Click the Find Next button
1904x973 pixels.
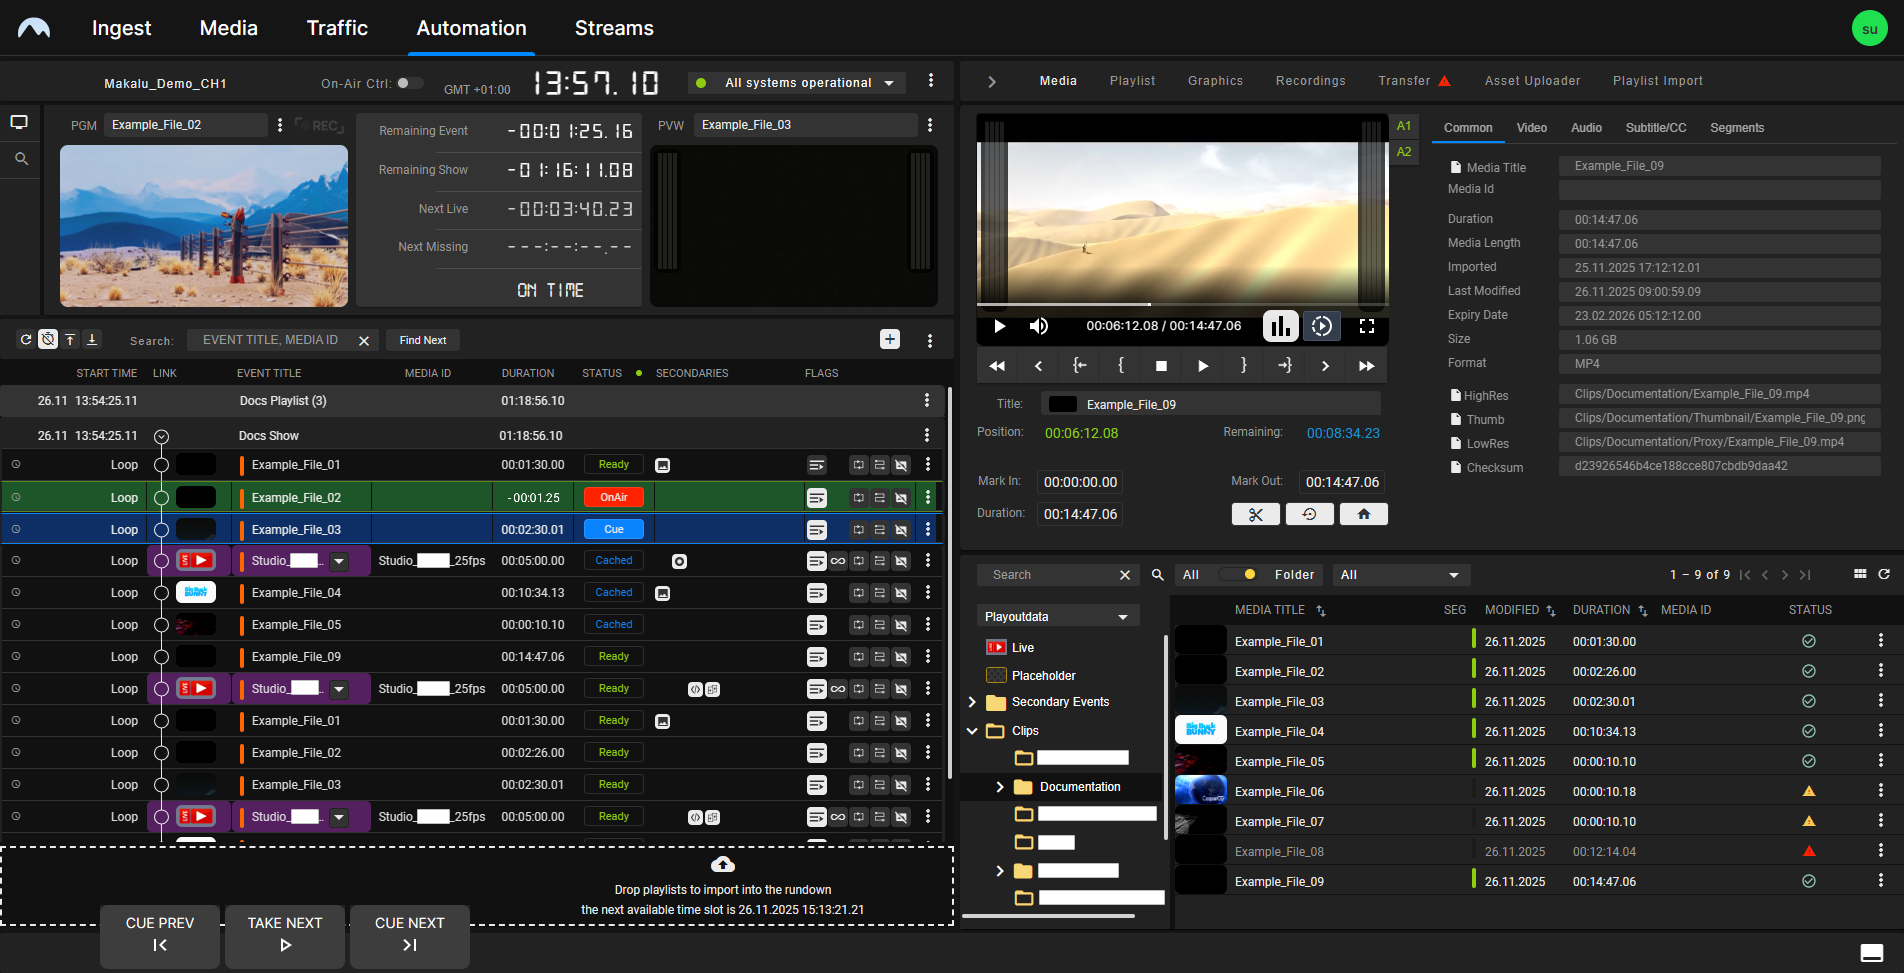pos(423,340)
